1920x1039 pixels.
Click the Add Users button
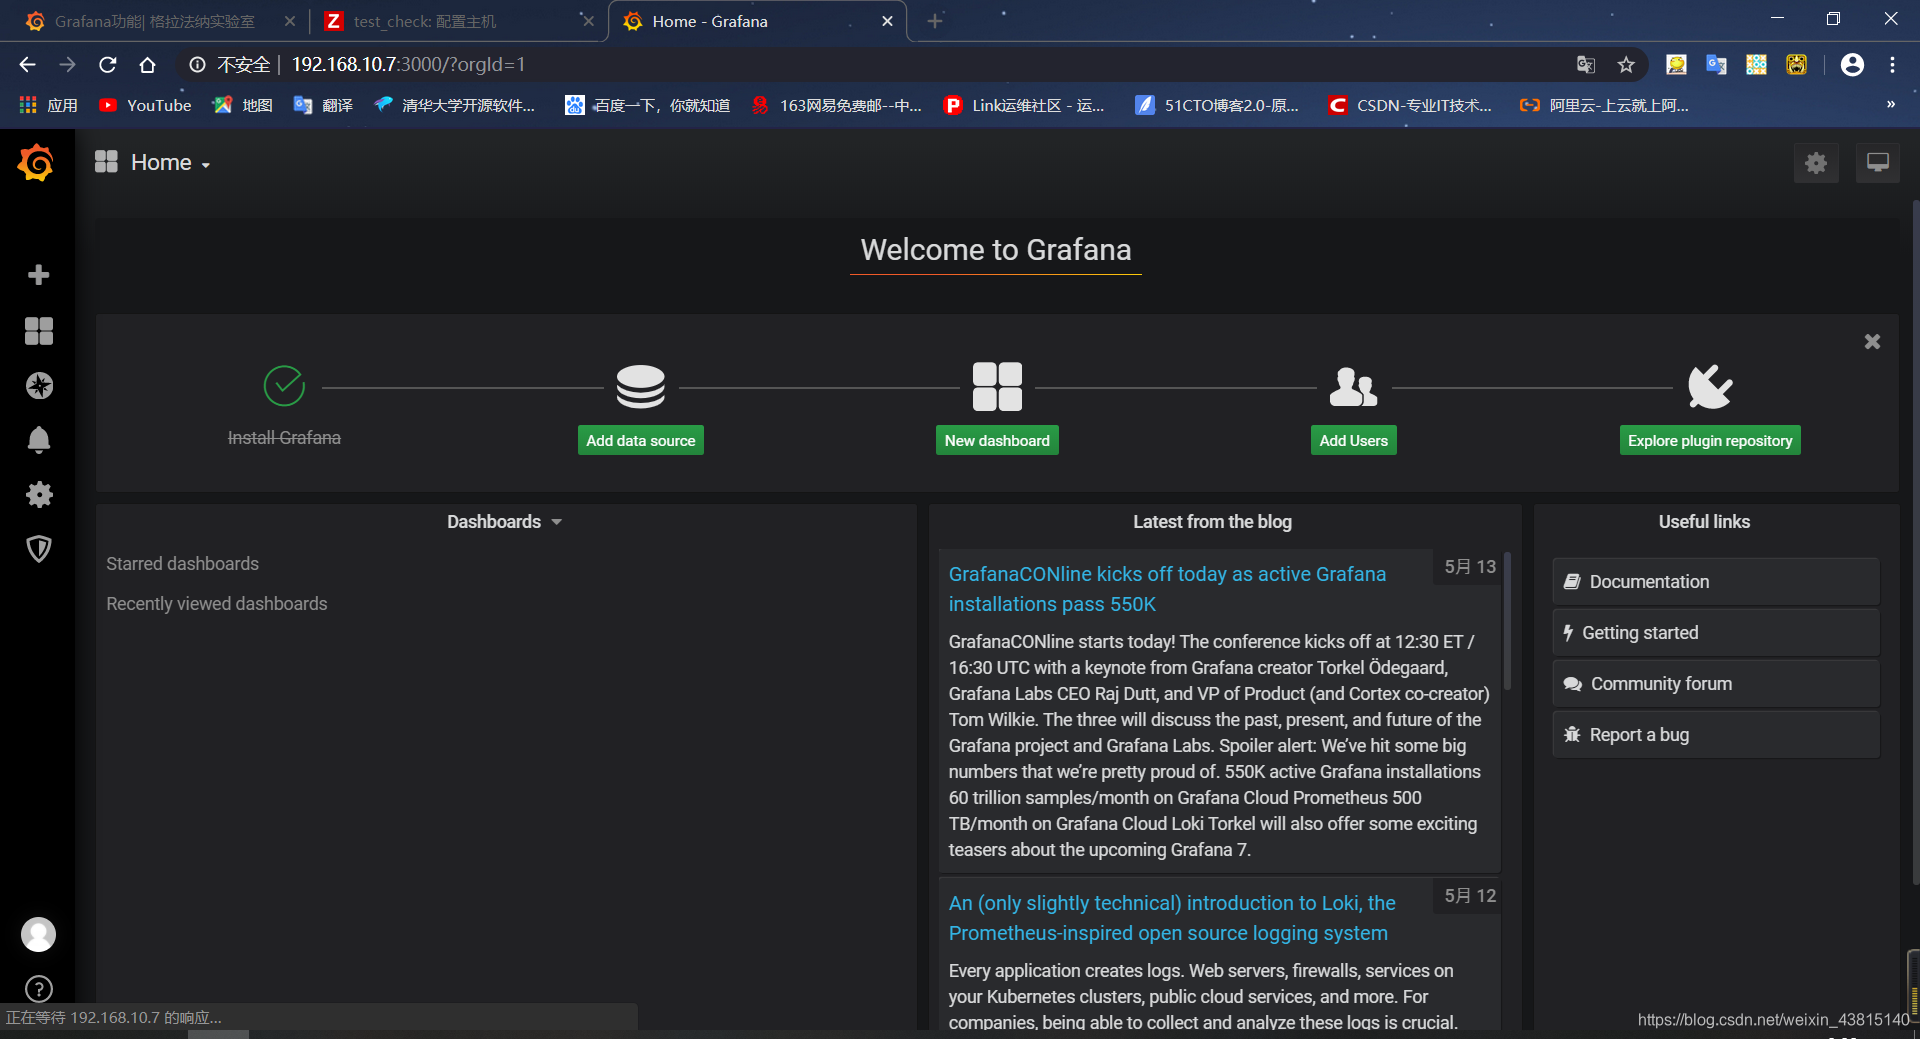click(1353, 441)
